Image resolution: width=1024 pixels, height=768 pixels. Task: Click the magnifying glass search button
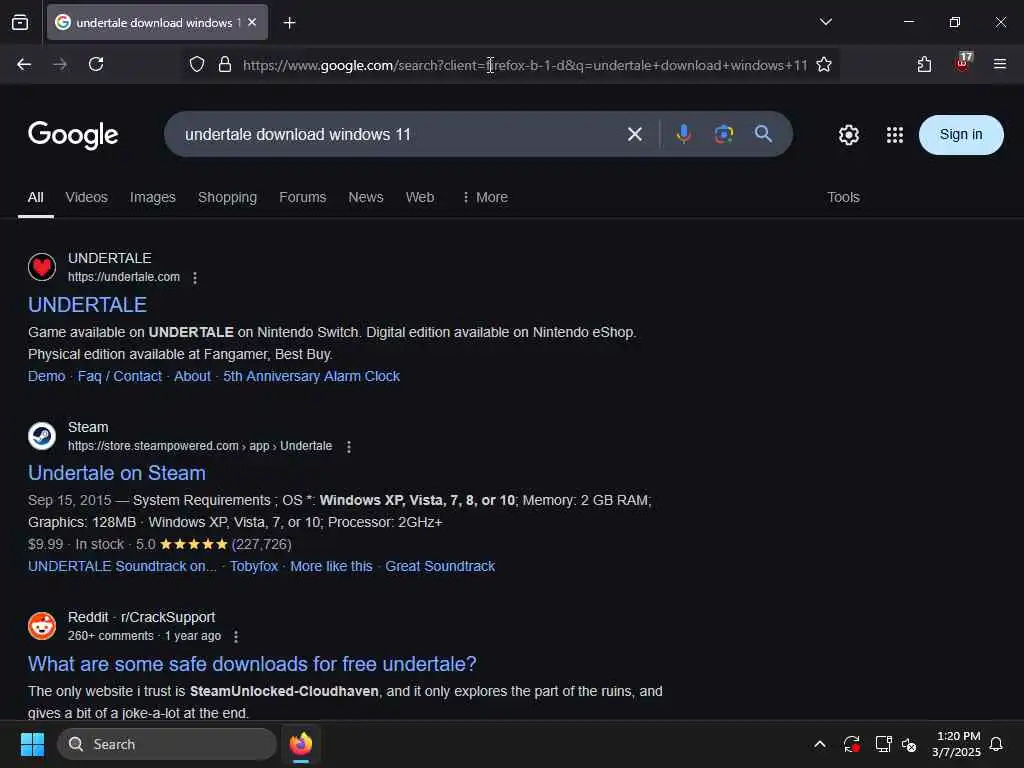click(763, 135)
